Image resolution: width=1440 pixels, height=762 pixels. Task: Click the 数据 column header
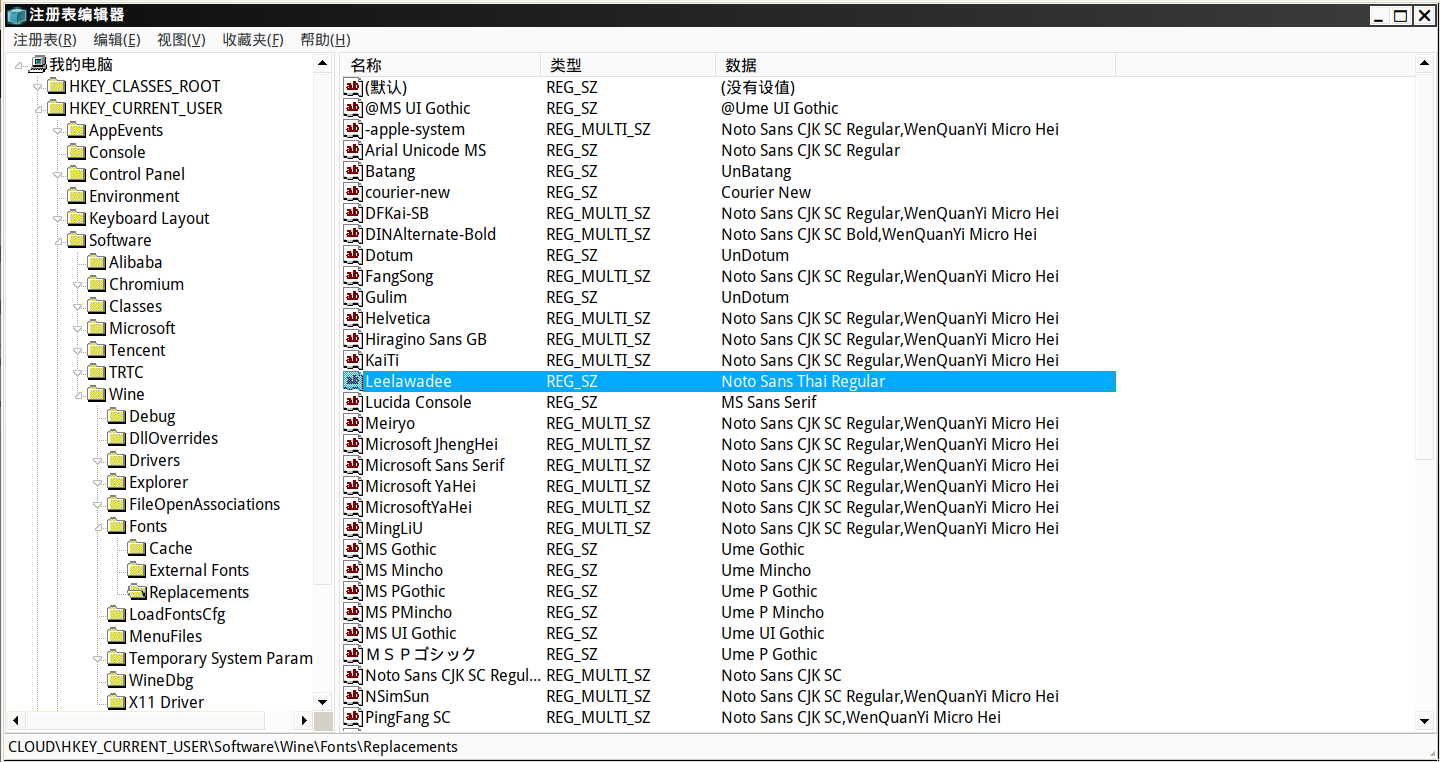(916, 65)
